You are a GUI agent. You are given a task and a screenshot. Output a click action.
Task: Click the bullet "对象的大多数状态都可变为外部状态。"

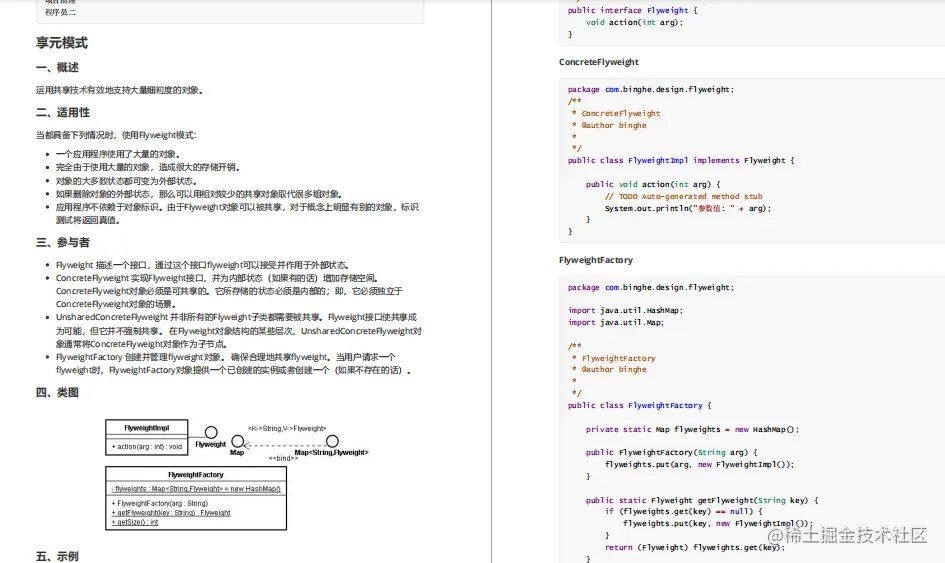(x=126, y=181)
